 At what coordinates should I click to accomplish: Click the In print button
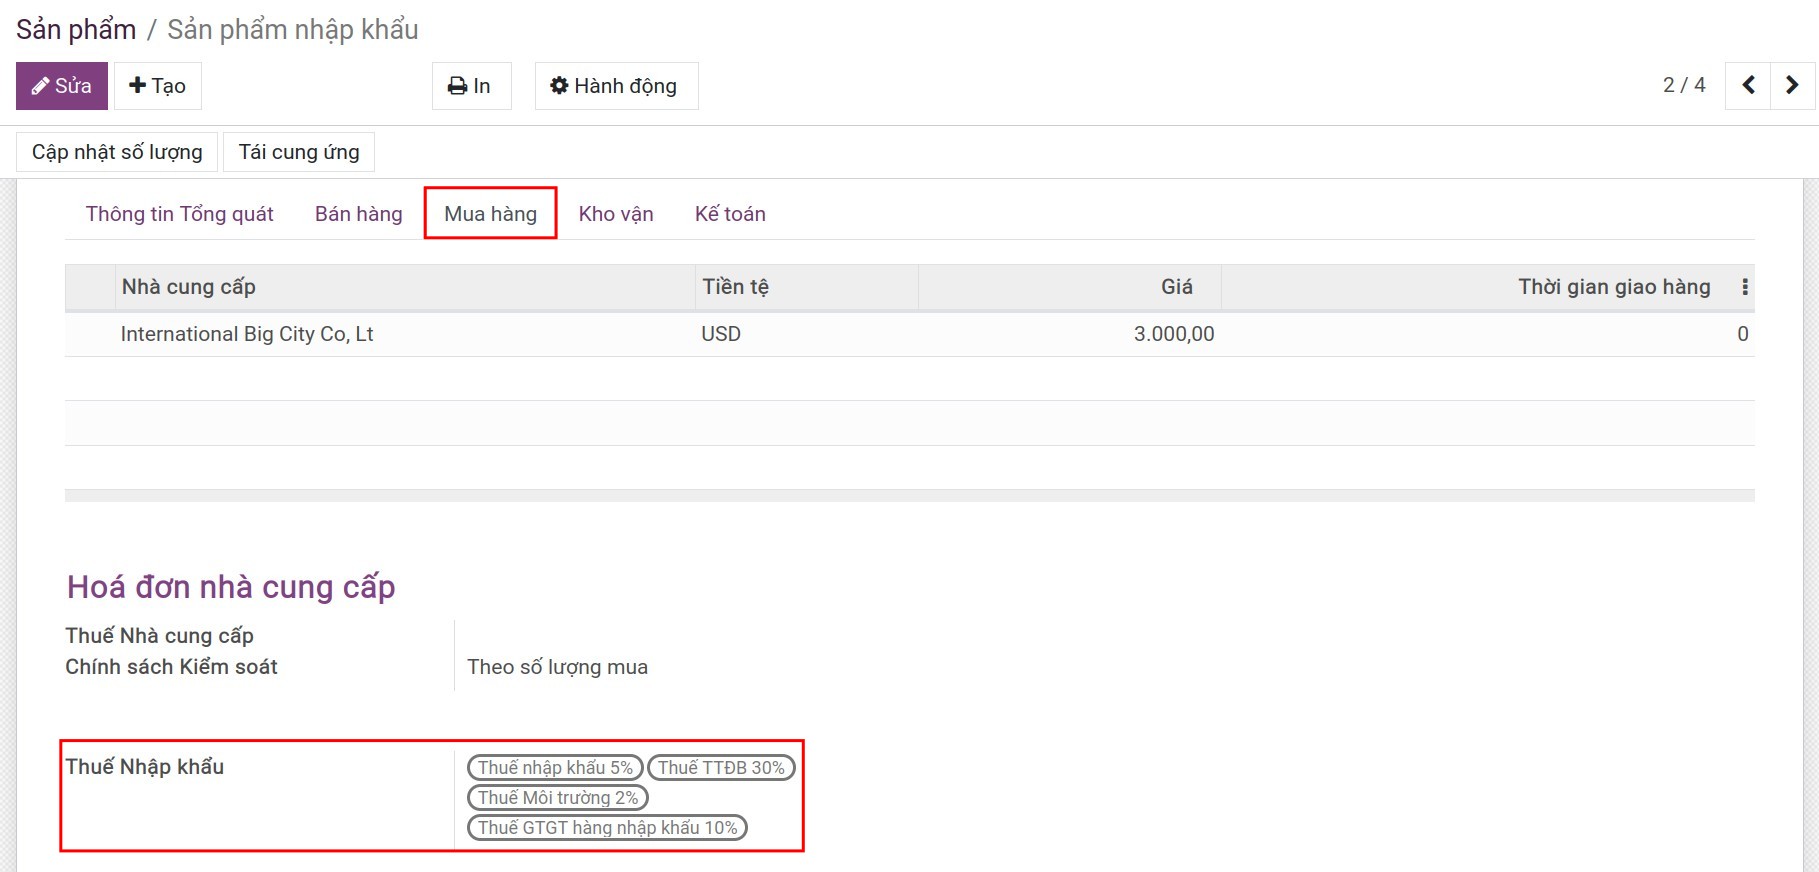[x=471, y=86]
